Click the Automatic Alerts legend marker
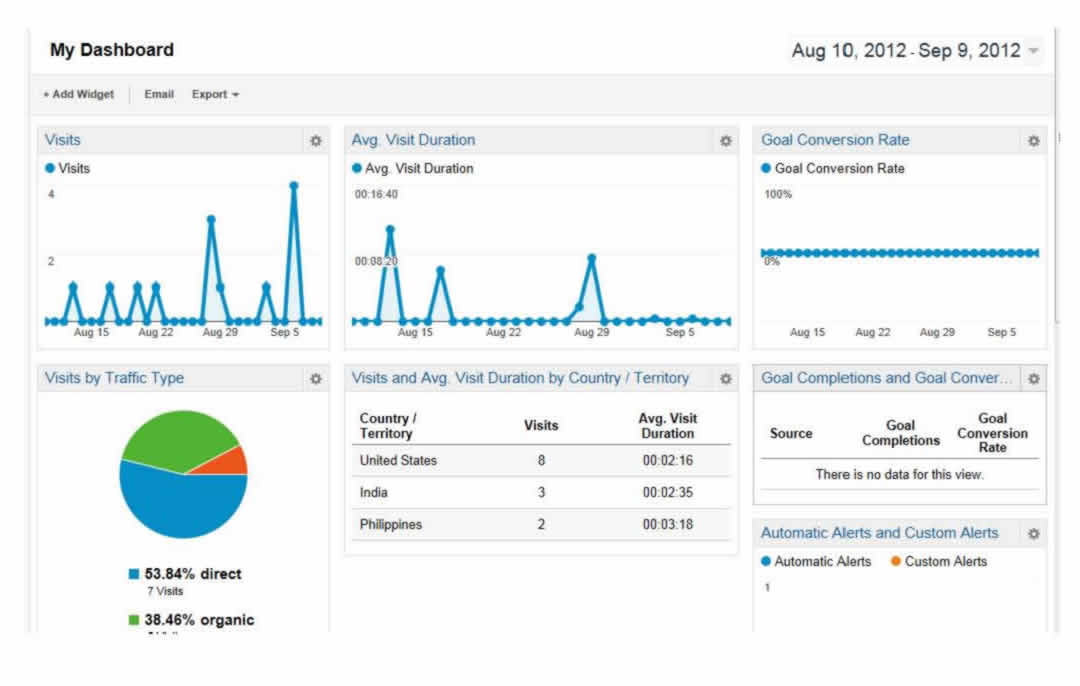This screenshot has height=686, width=1080. 766,562
